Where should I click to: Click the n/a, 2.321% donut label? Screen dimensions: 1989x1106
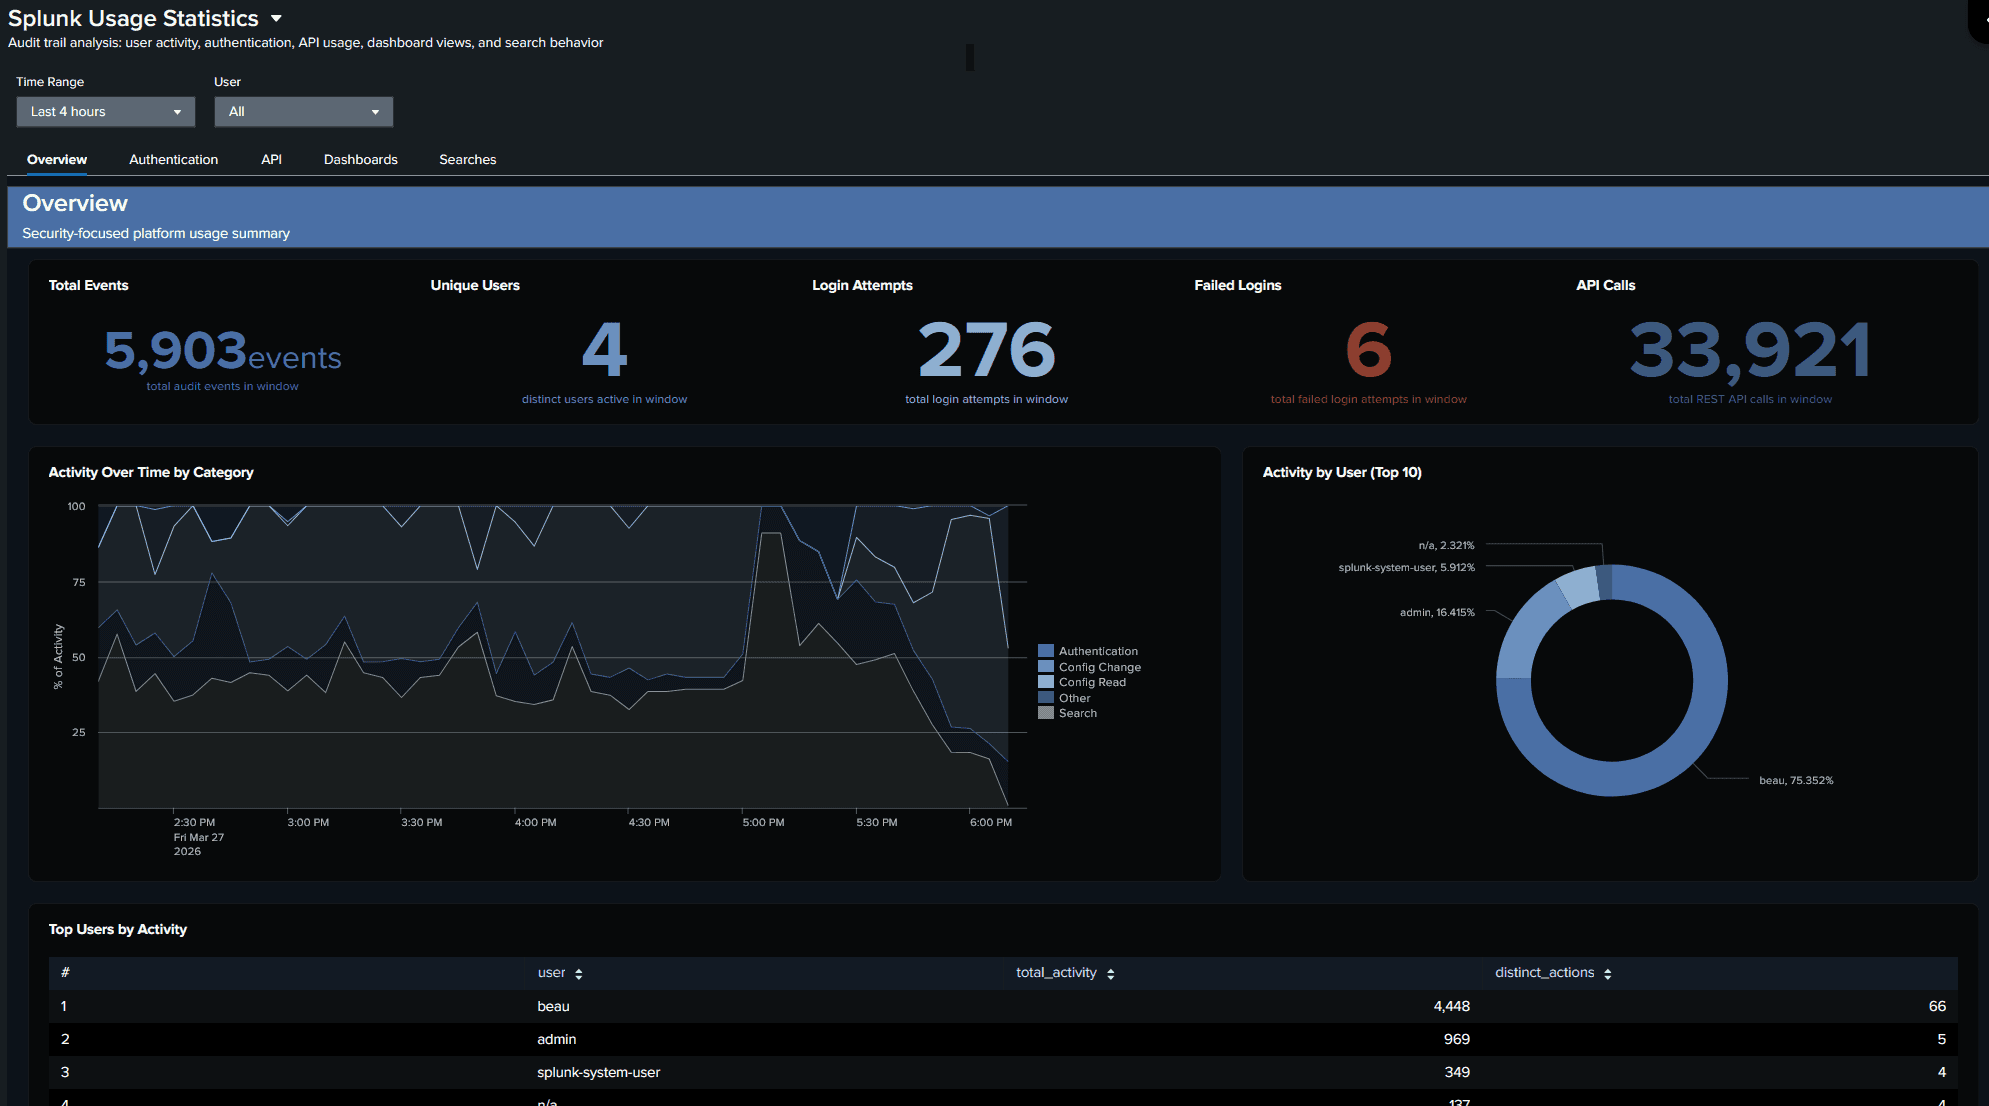click(x=1446, y=545)
